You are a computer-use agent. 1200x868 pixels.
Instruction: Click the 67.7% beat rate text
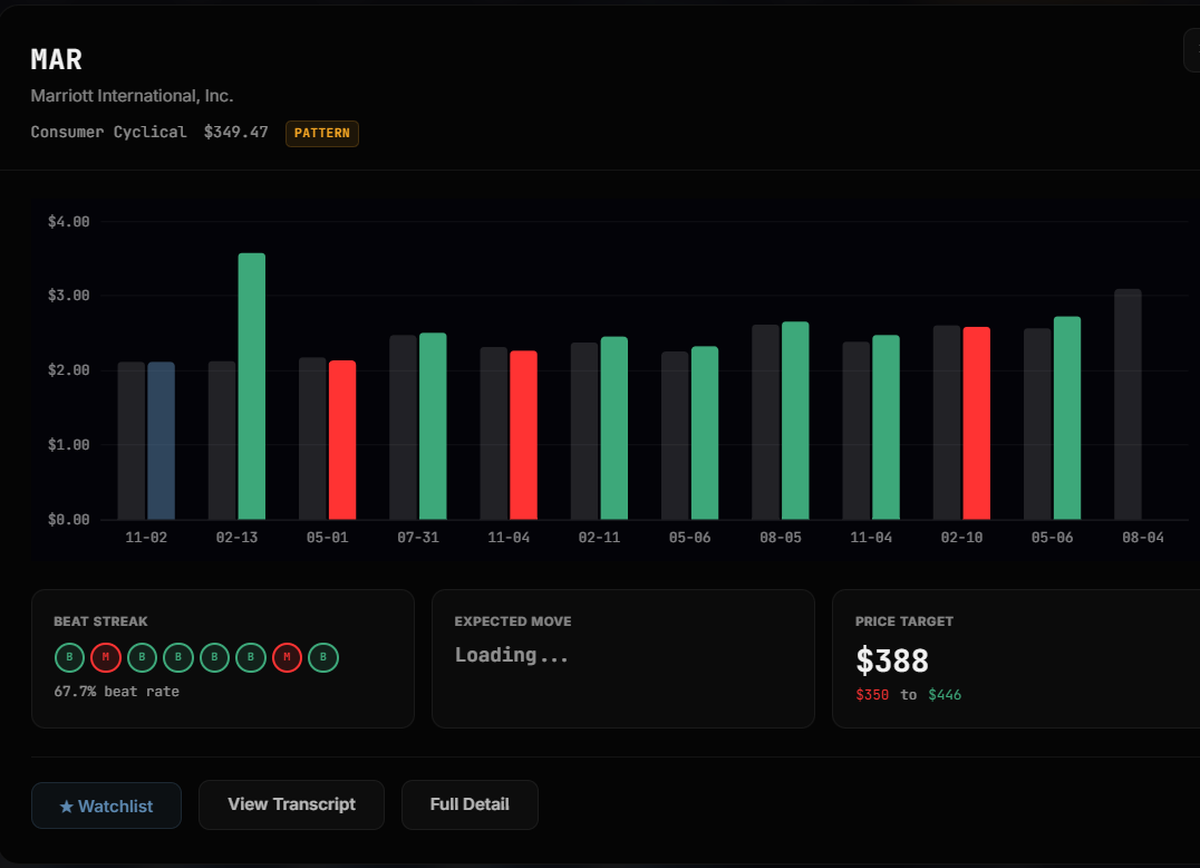pos(117,691)
